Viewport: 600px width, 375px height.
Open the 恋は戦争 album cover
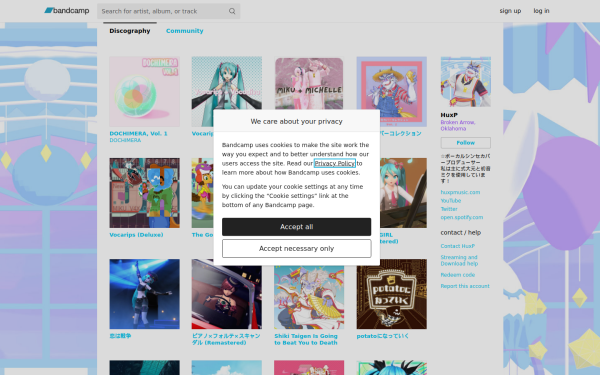click(144, 294)
